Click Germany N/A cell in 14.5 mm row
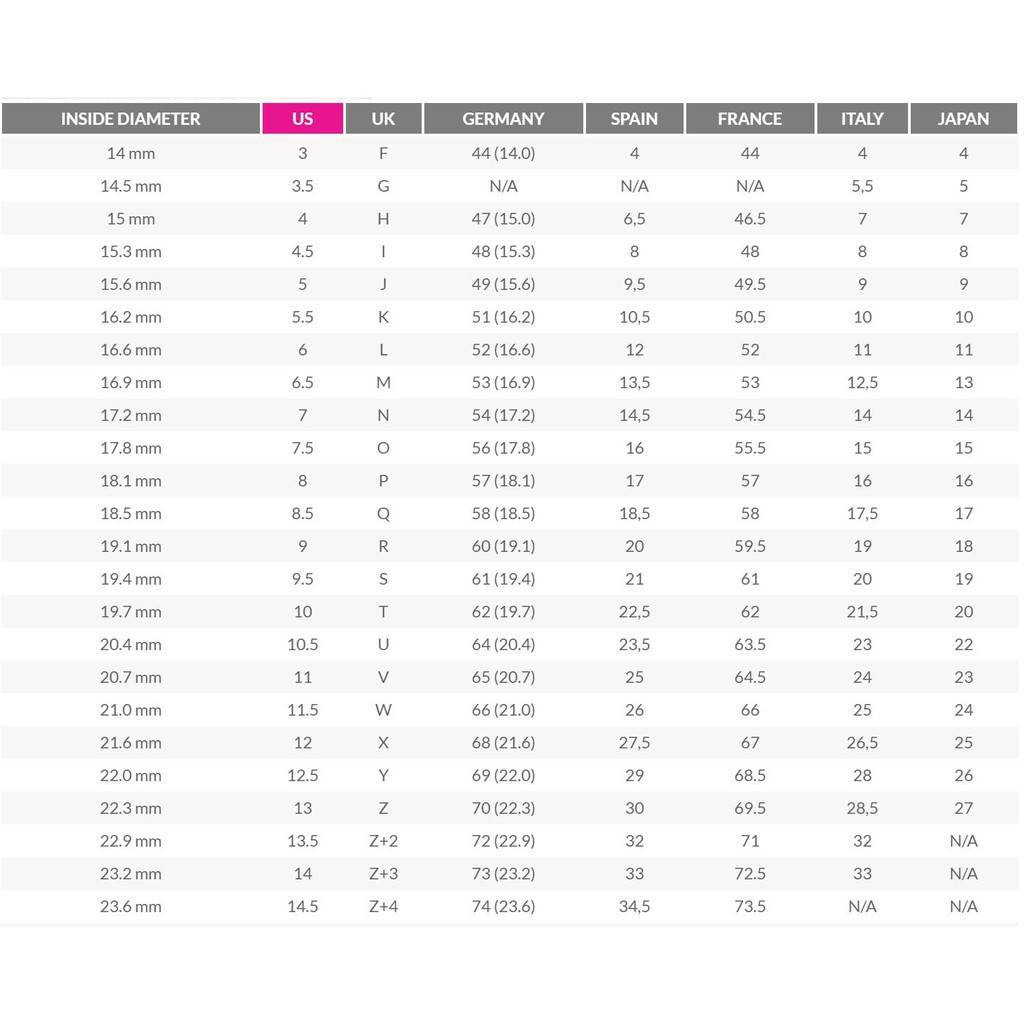Screen dimensions: 1024x1024 pyautogui.click(x=503, y=186)
